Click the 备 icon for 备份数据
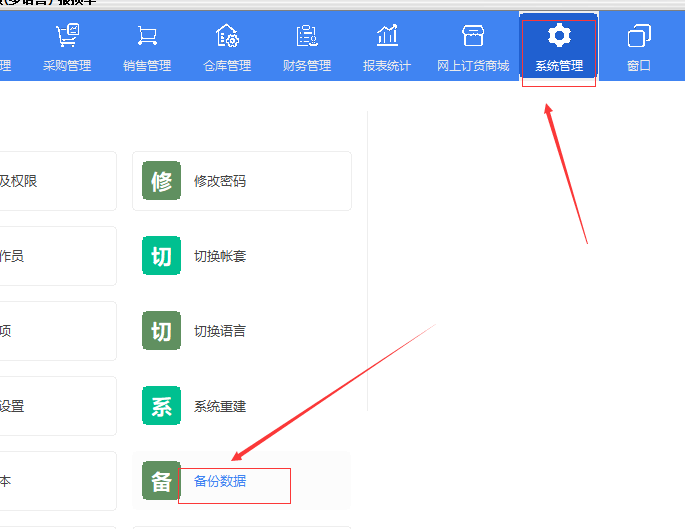 (x=161, y=481)
